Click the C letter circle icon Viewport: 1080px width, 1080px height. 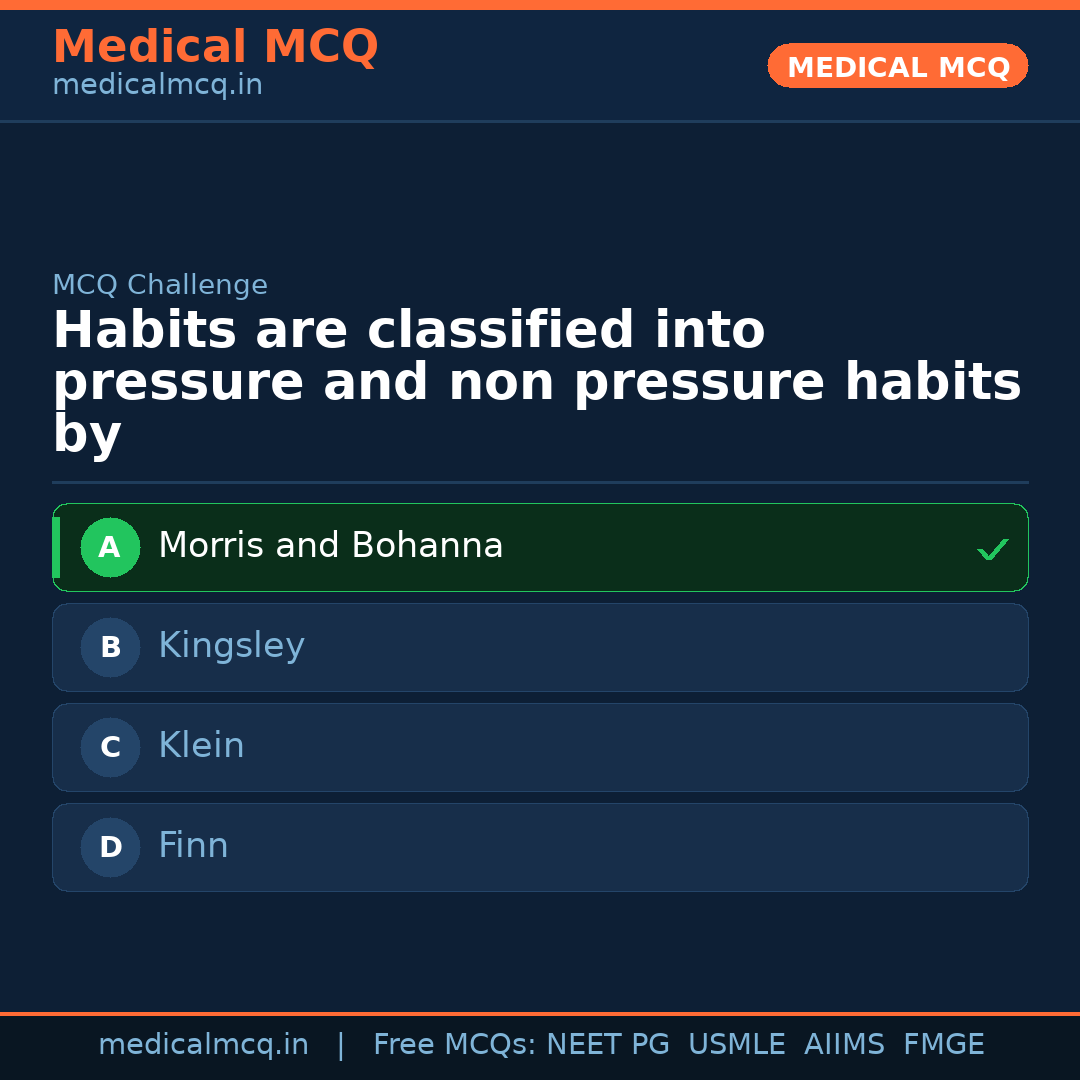click(110, 747)
